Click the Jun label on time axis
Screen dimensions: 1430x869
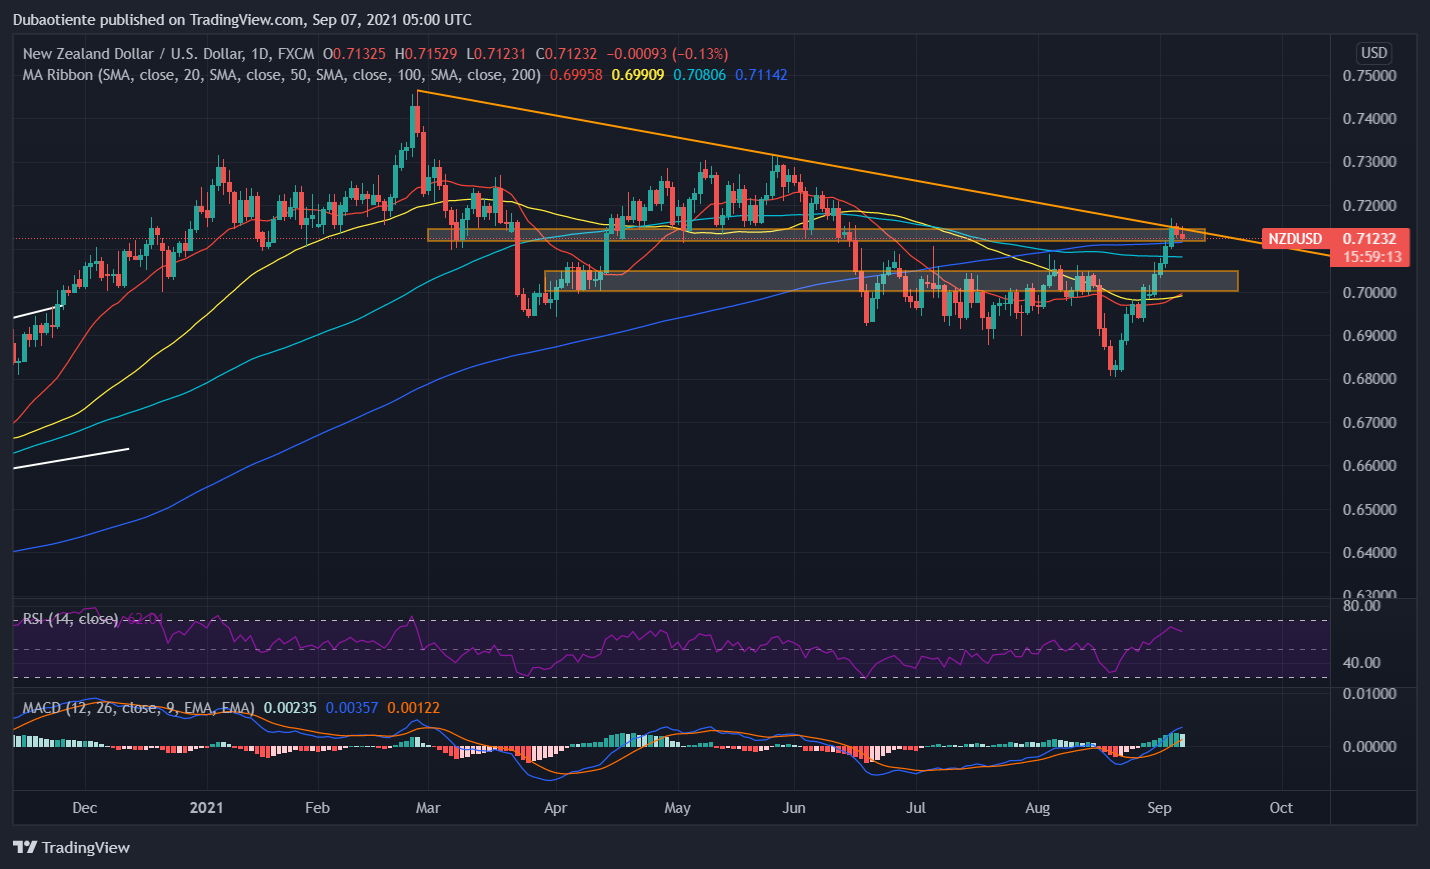click(x=794, y=808)
